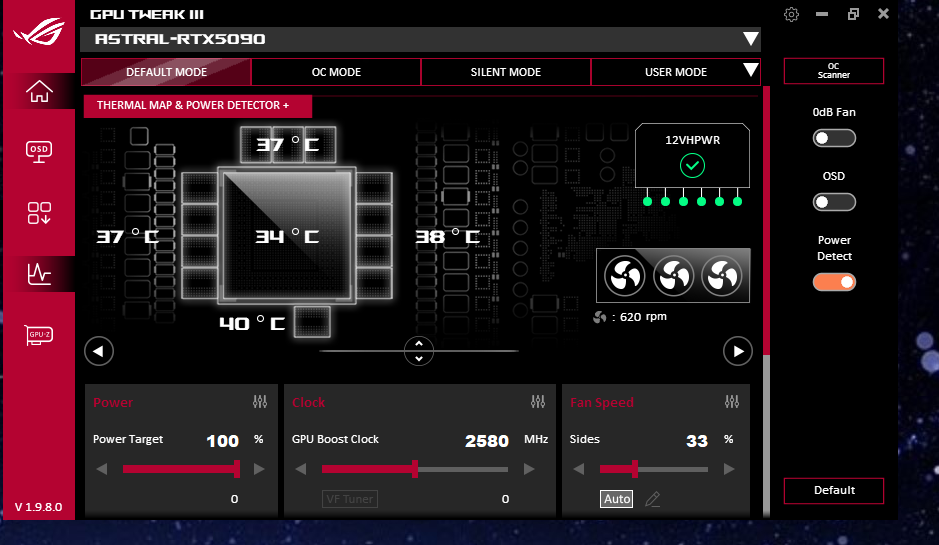The width and height of the screenshot is (939, 545).
Task: Open the Home page in sidebar
Action: (x=39, y=92)
